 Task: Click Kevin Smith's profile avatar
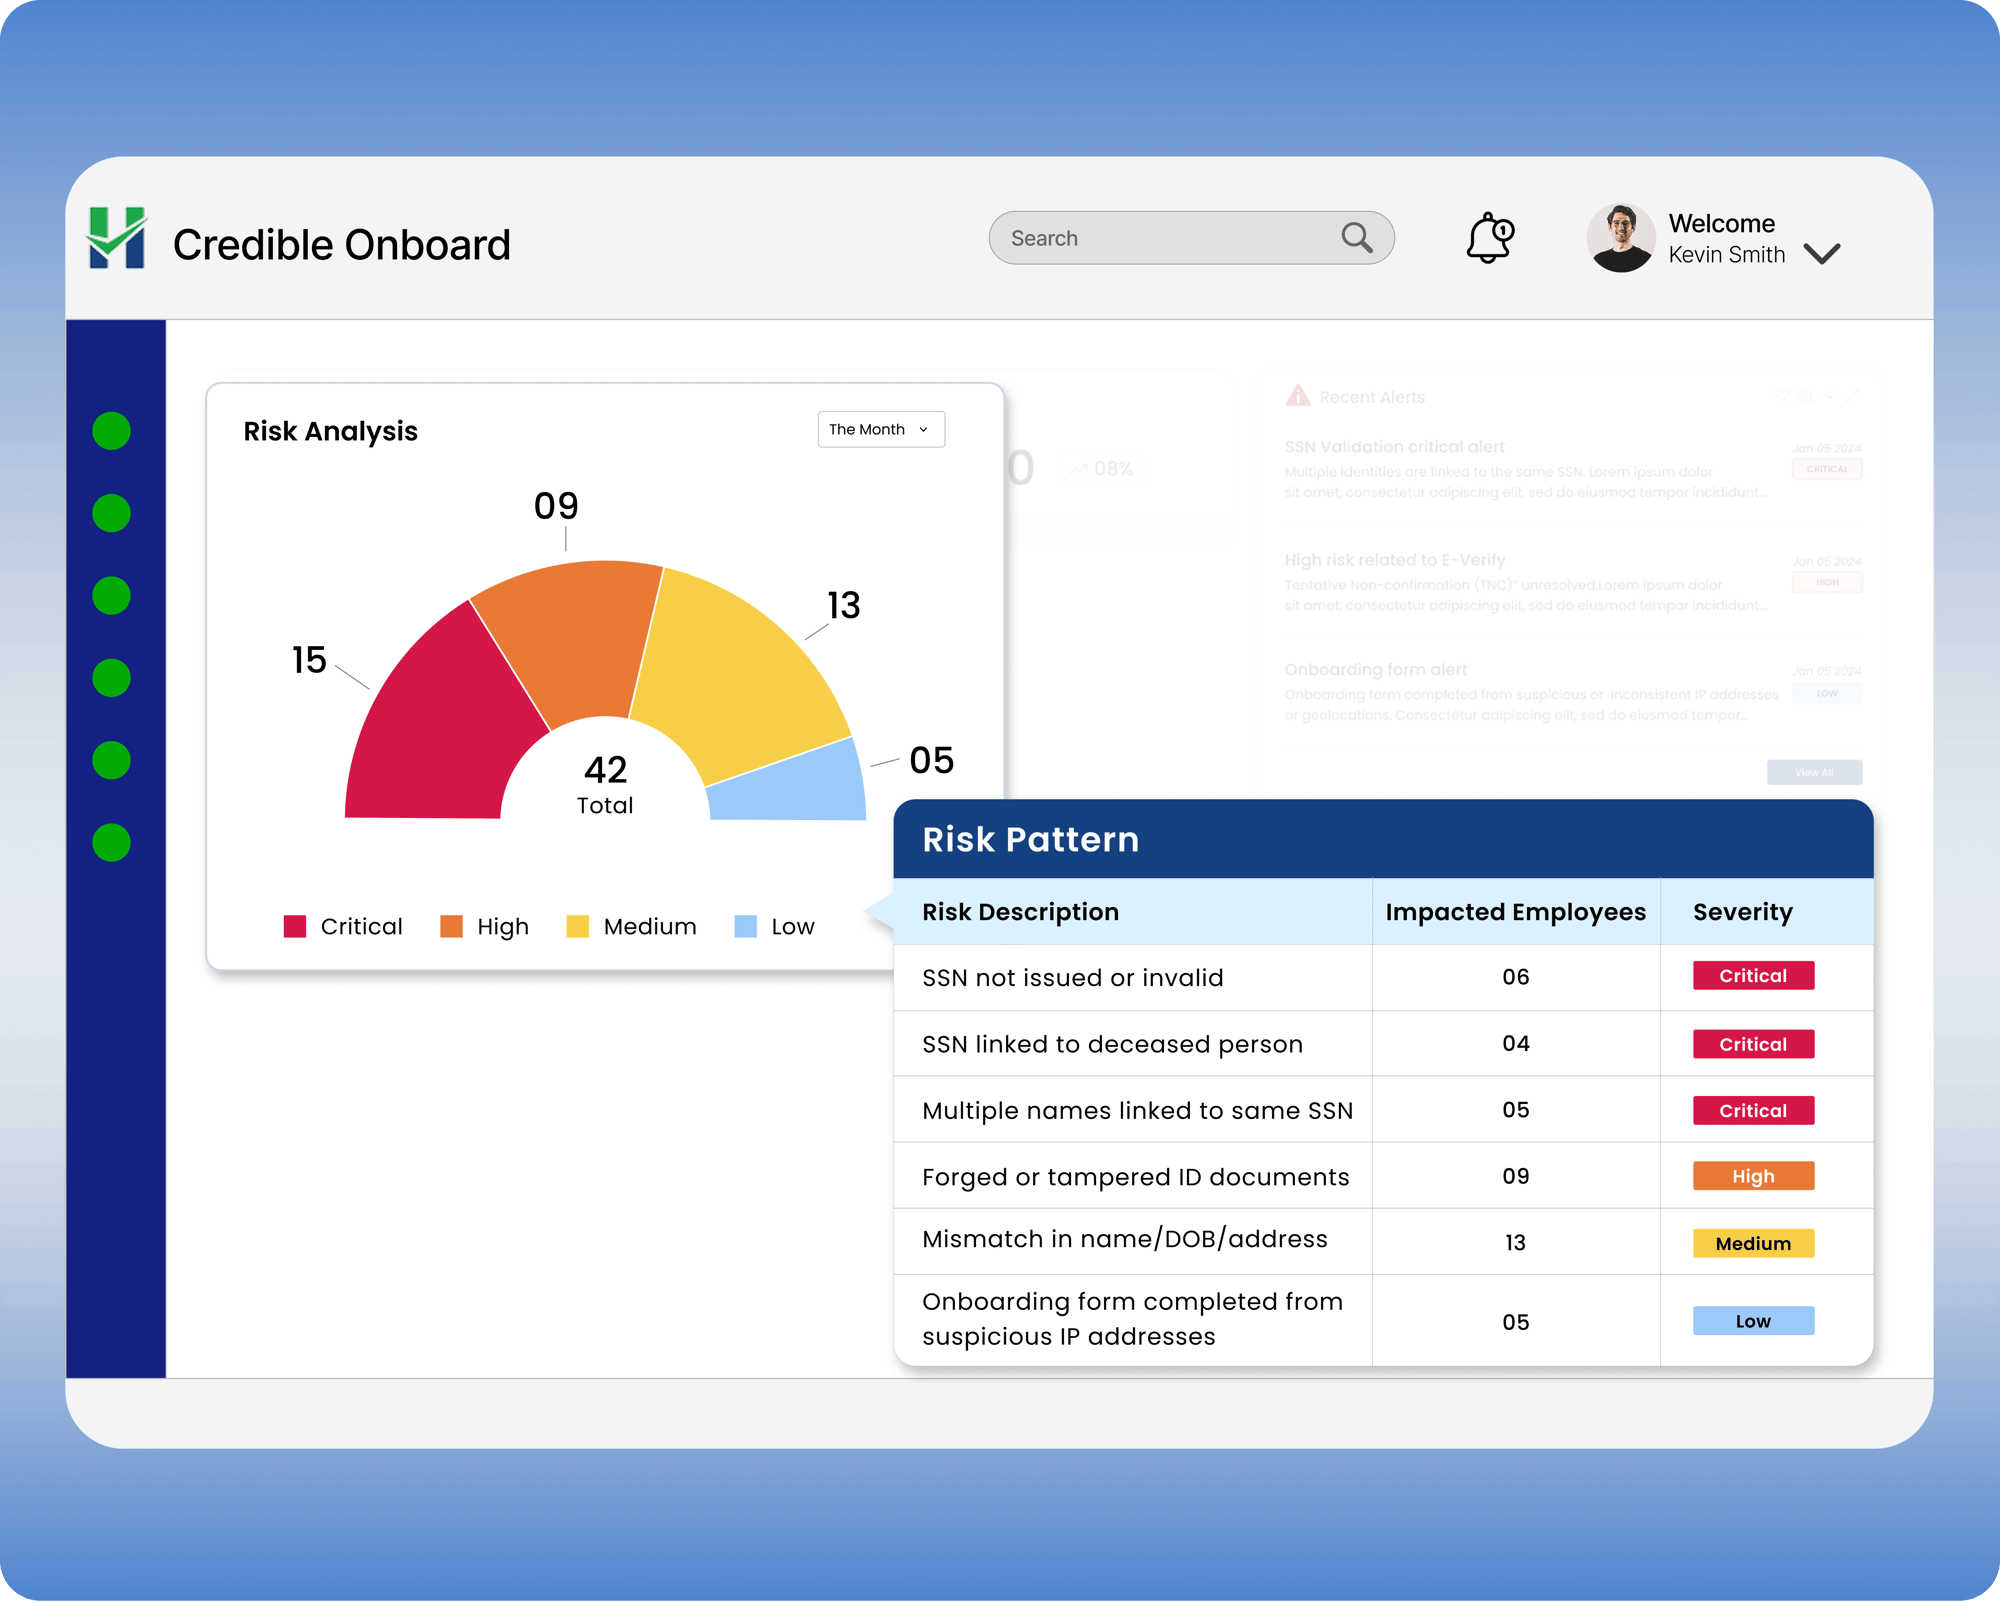1620,238
